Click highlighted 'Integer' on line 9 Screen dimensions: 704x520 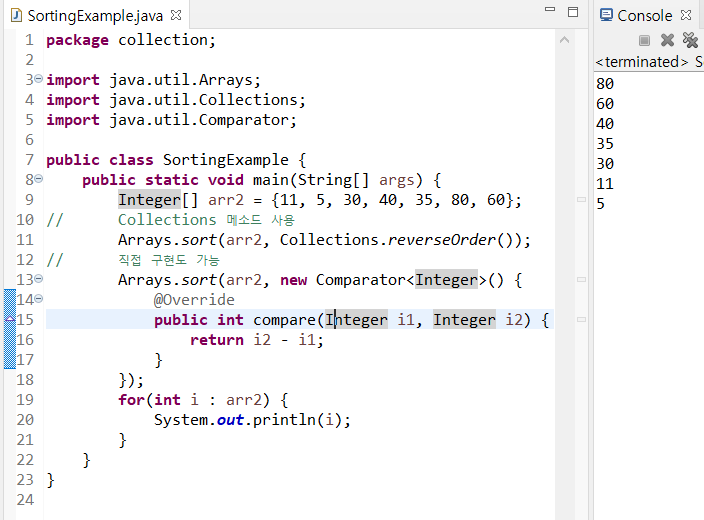[150, 200]
